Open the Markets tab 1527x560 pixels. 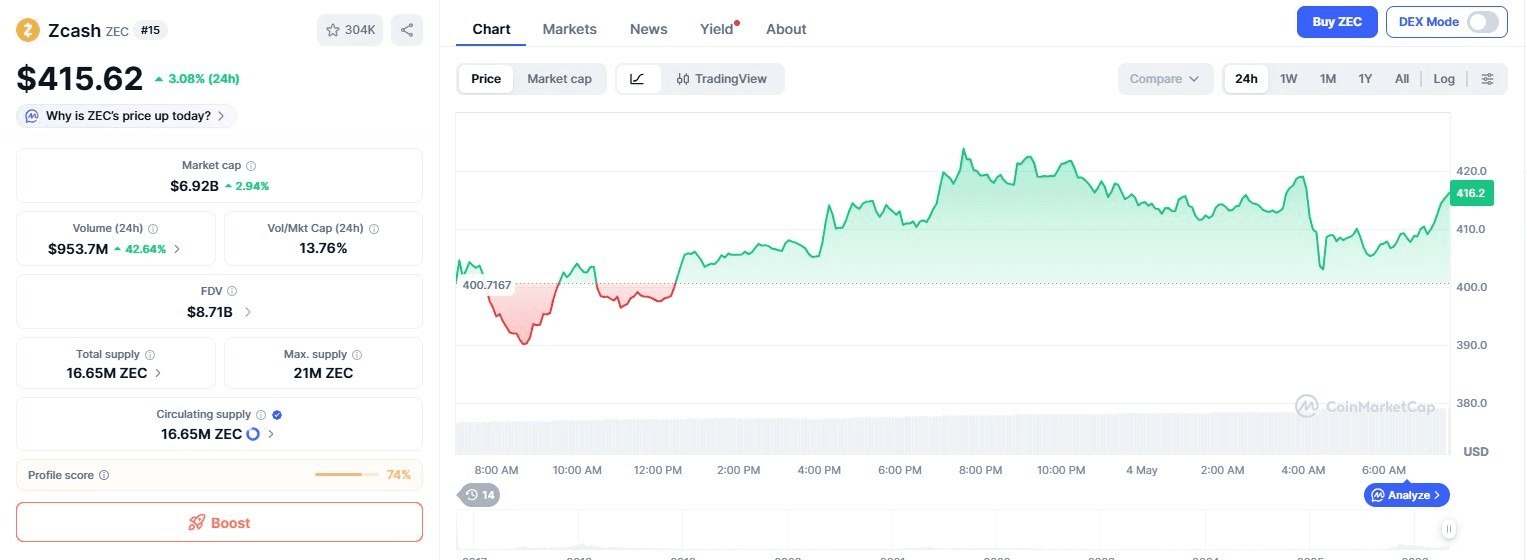pos(570,29)
